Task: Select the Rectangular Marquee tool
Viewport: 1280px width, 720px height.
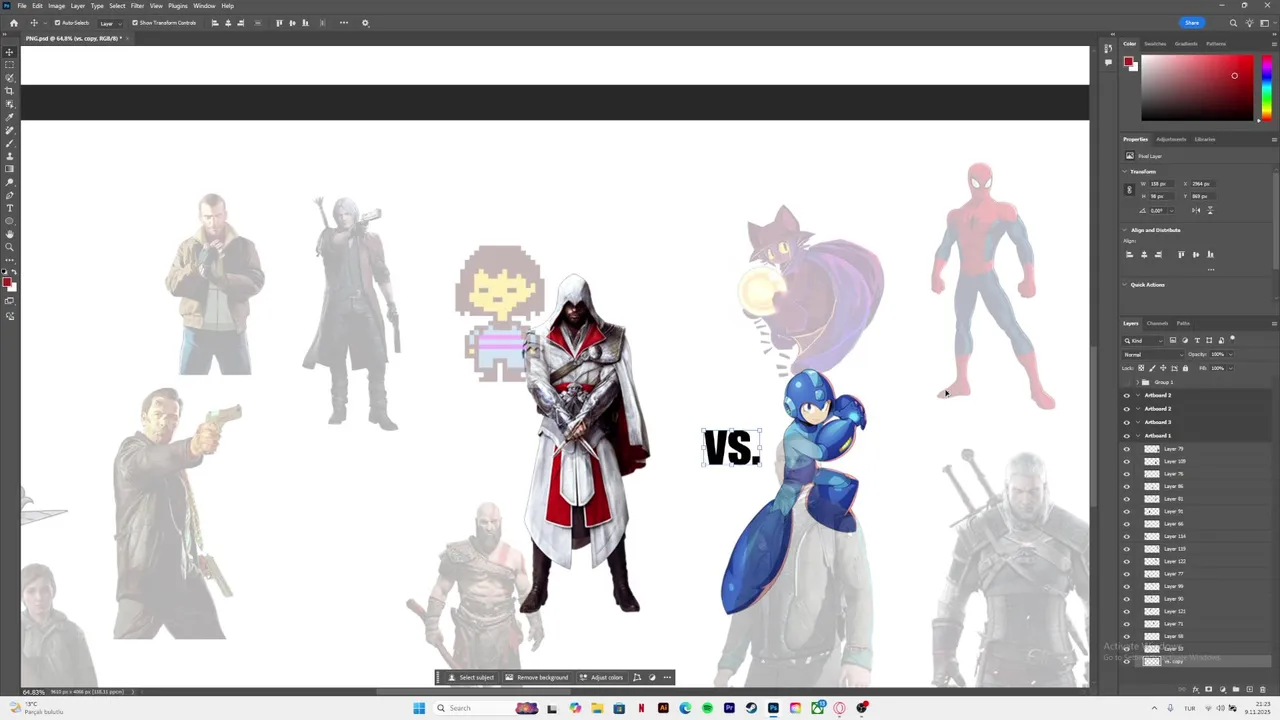Action: [x=9, y=65]
